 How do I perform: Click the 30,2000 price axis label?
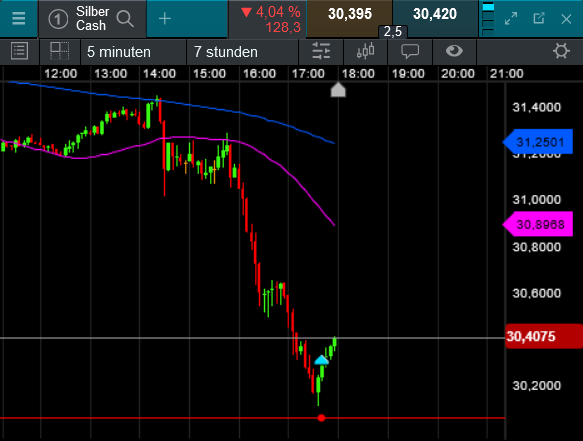[537, 386]
